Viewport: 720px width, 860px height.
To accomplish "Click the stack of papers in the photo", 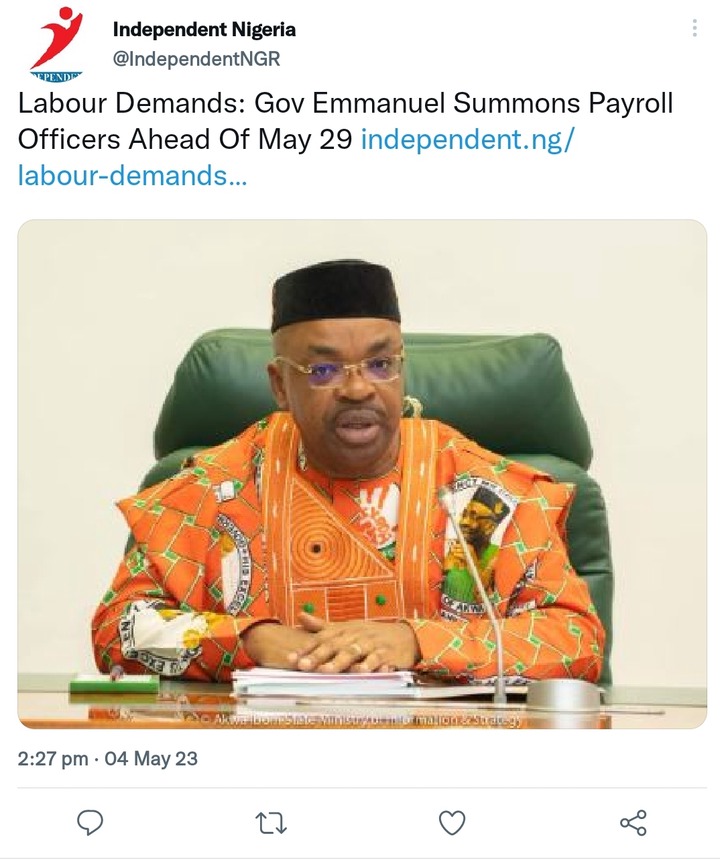I will pos(324,683).
